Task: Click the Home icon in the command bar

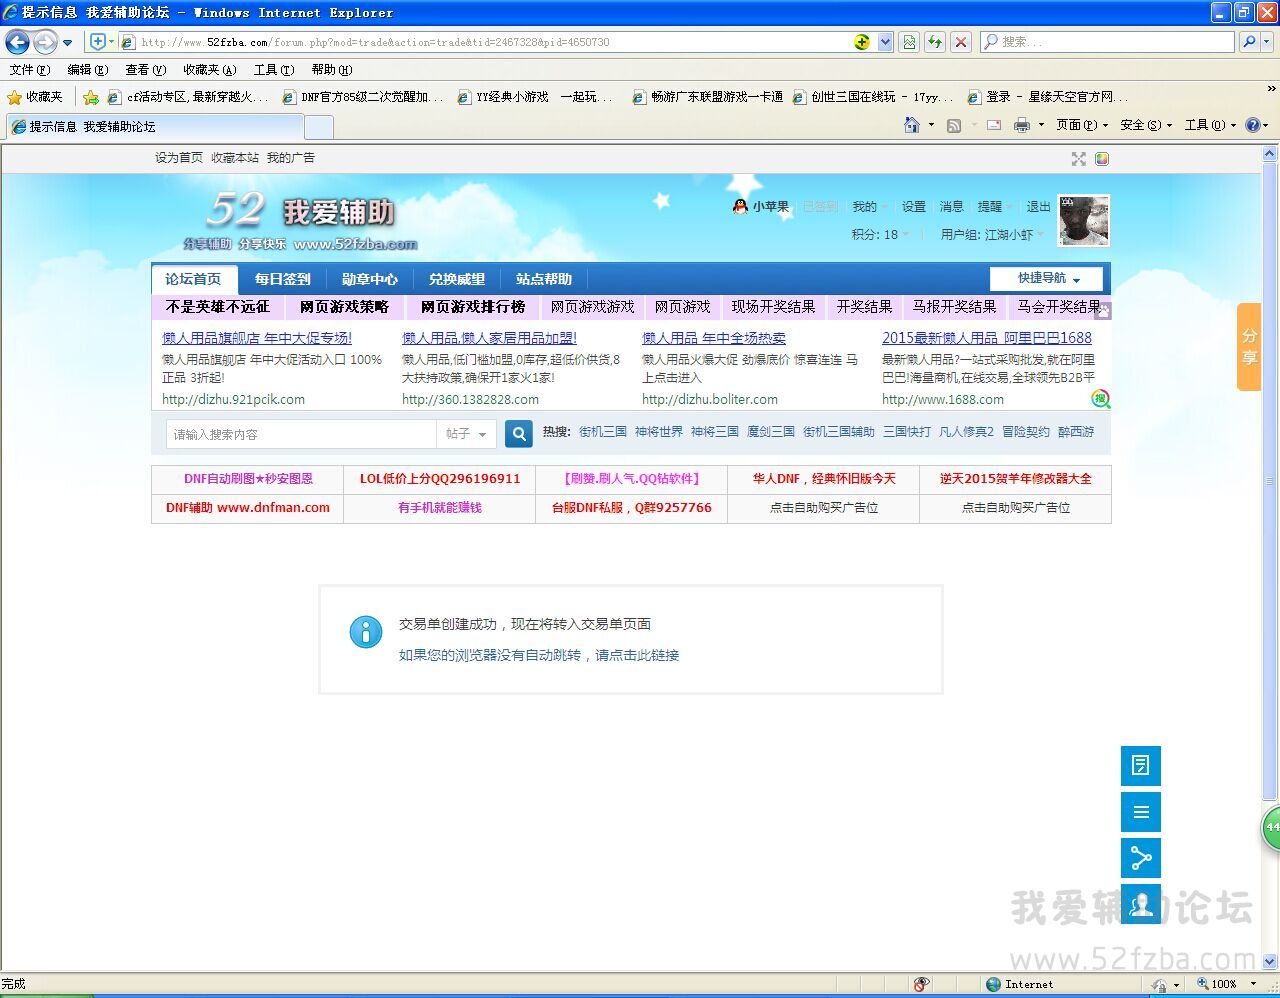Action: [911, 125]
